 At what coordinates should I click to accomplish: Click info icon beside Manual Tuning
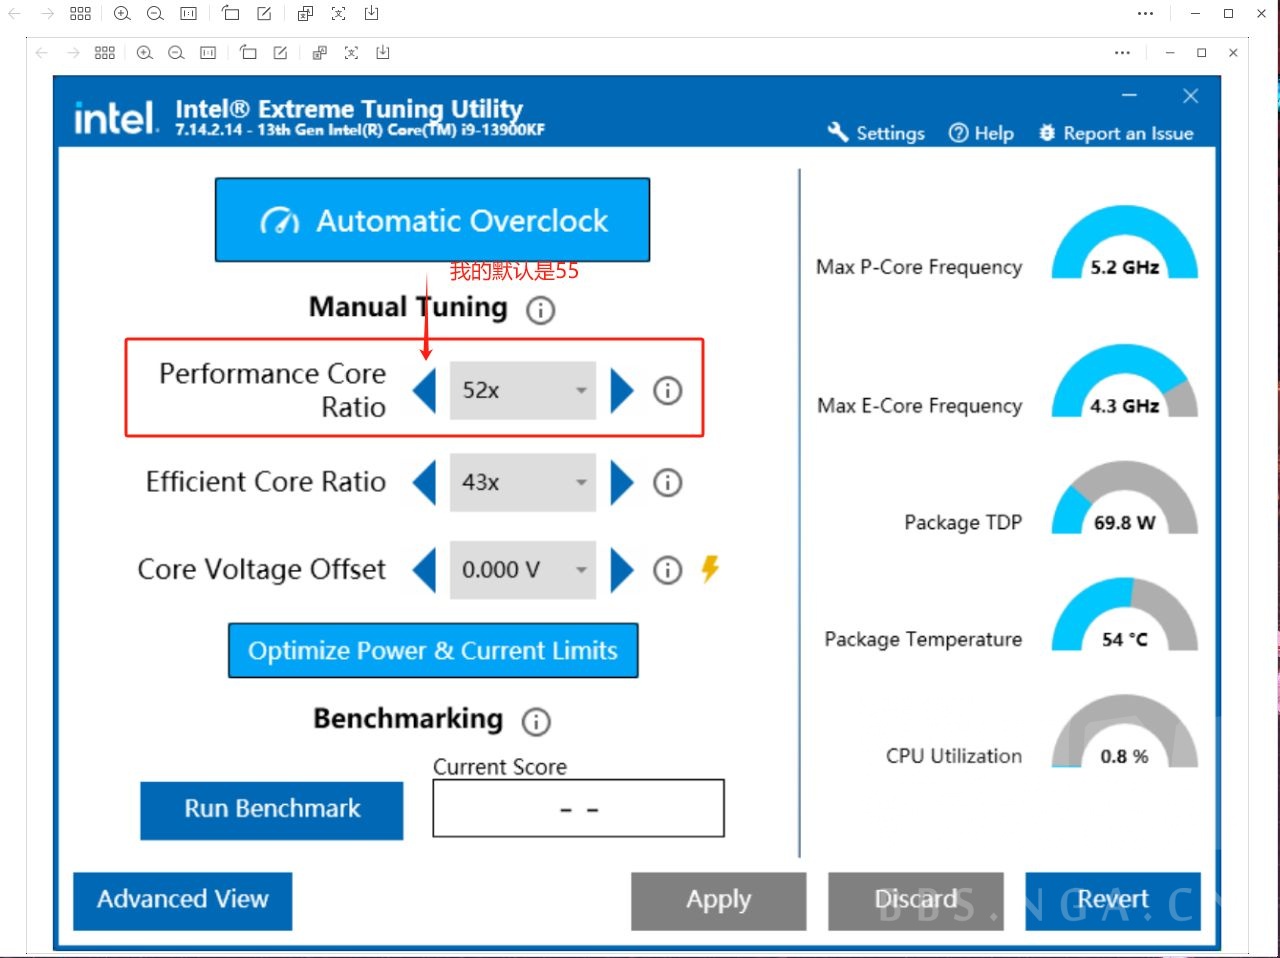540,310
